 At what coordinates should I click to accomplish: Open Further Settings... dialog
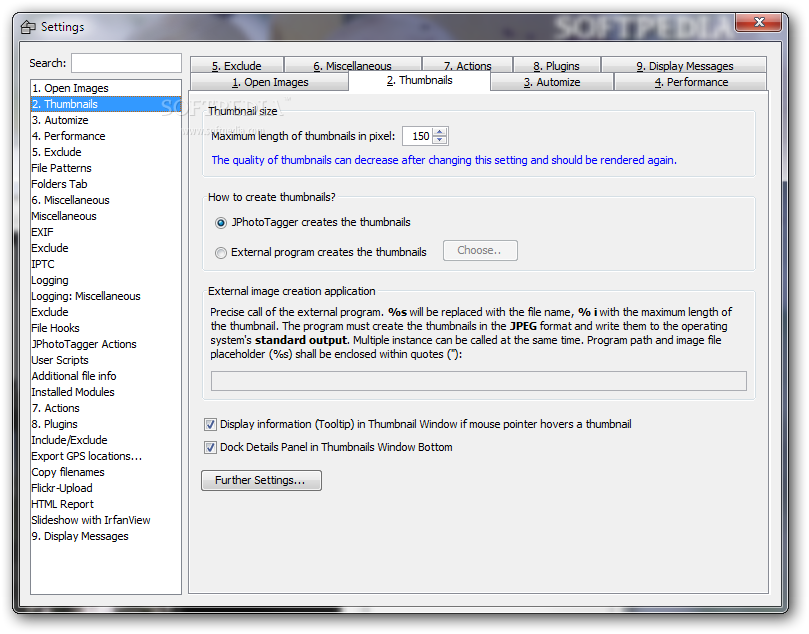(x=261, y=480)
